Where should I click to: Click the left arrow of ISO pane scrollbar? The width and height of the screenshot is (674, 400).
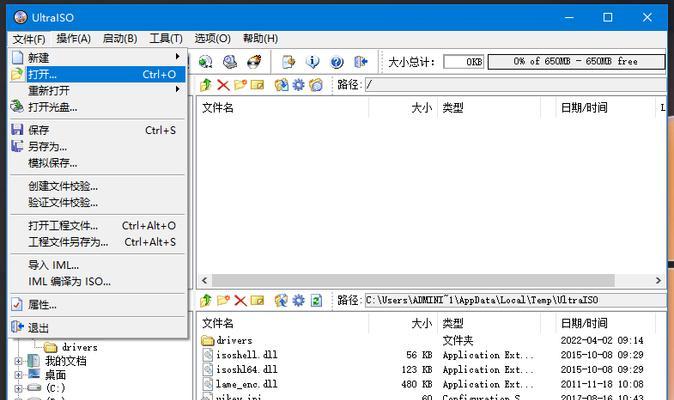pyautogui.click(x=205, y=281)
